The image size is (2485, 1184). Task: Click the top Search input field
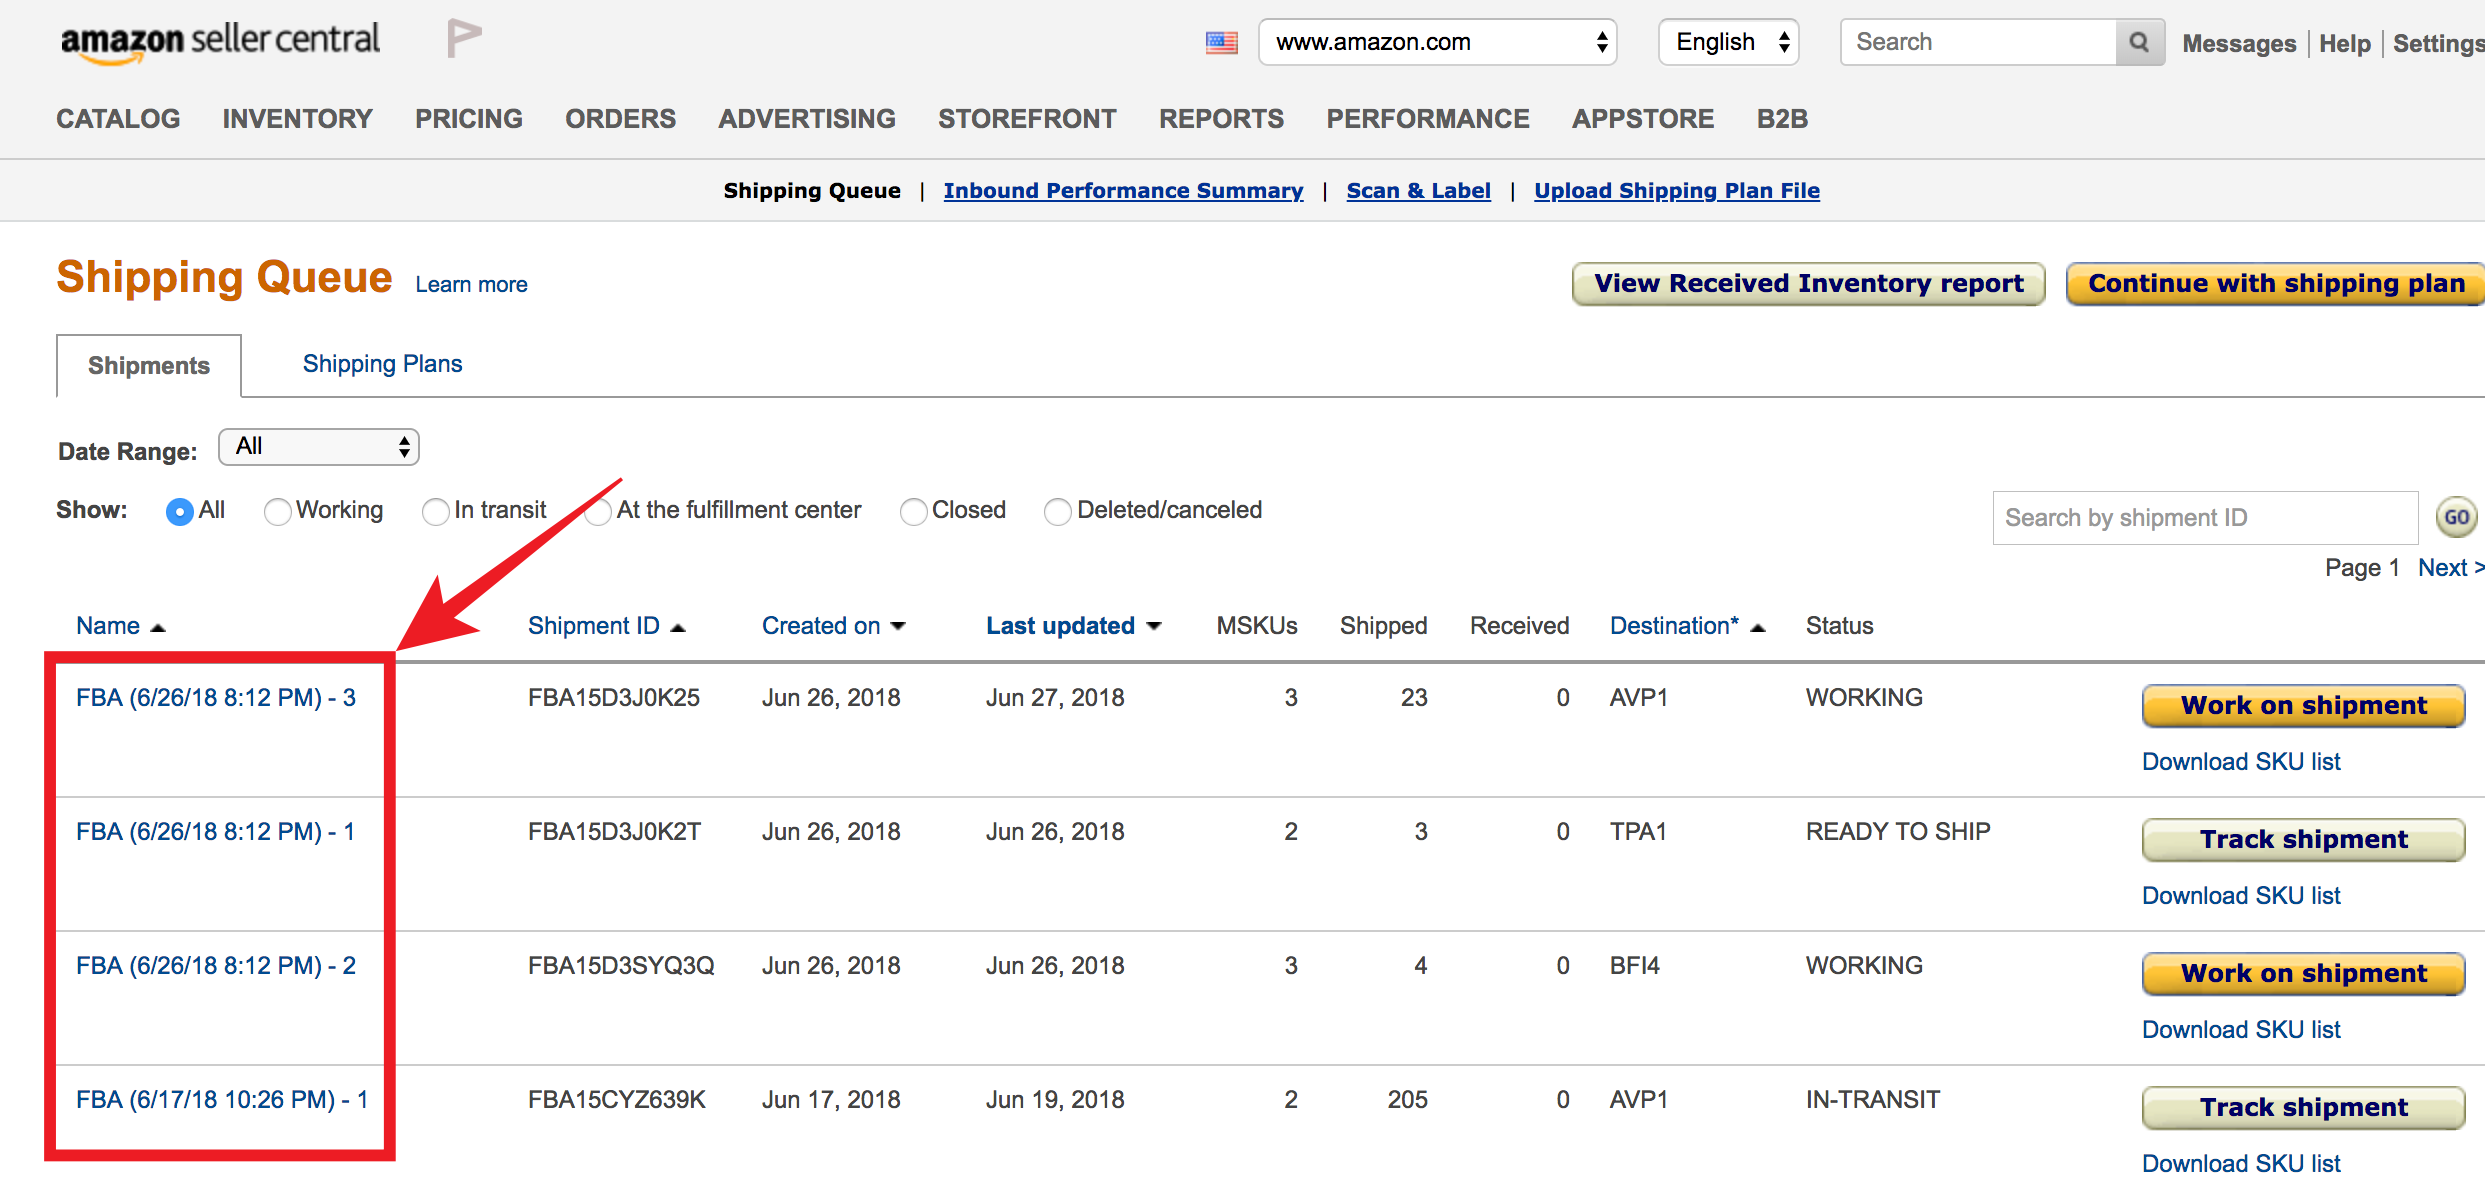[1979, 42]
